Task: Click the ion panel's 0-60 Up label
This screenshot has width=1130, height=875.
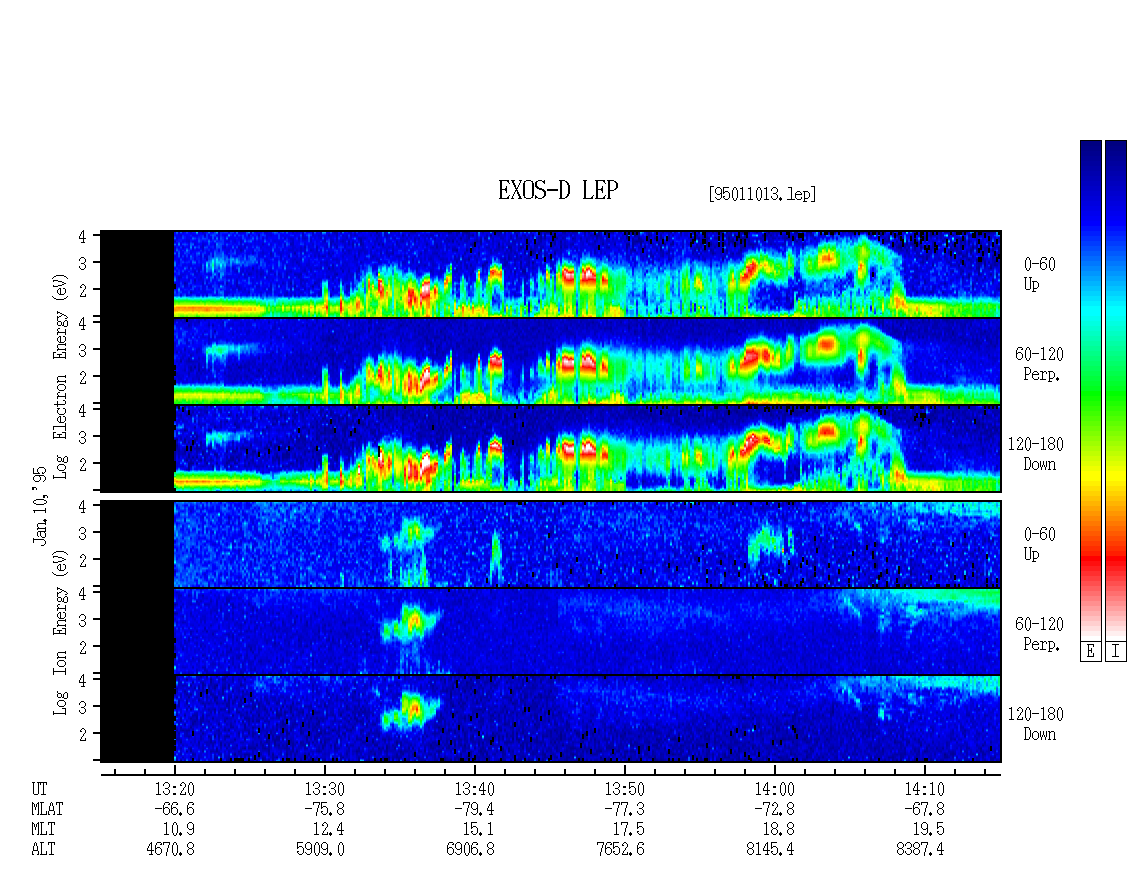Action: (x=1039, y=544)
